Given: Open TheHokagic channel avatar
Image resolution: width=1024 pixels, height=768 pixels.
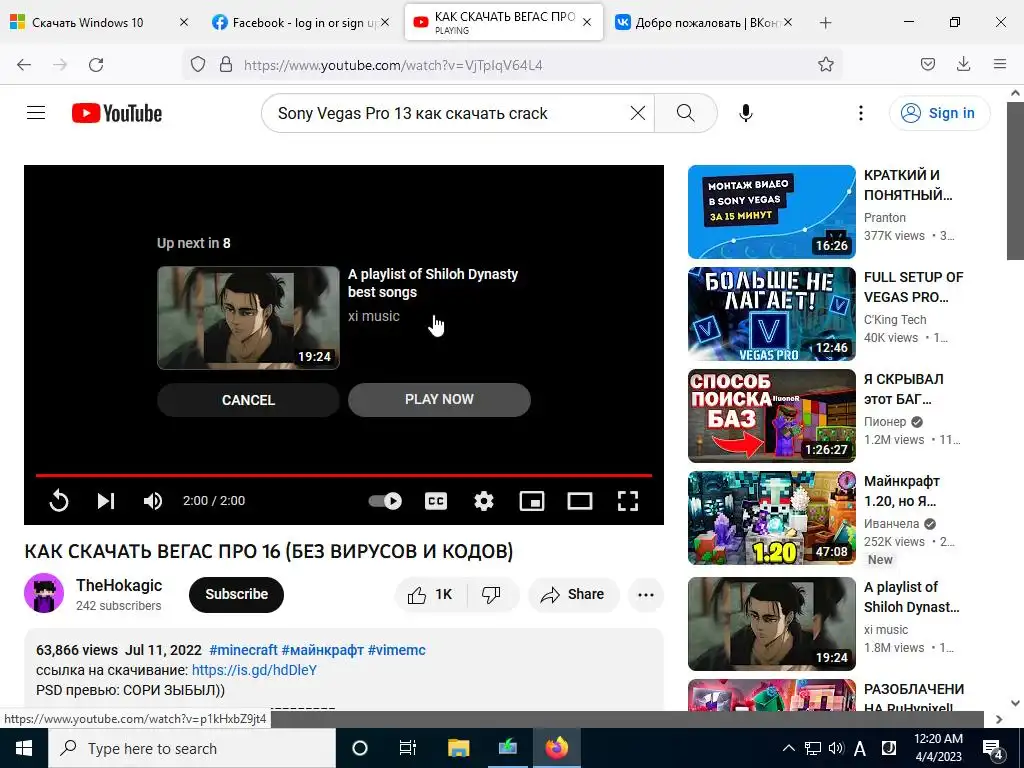Looking at the screenshot, I should (x=44, y=594).
